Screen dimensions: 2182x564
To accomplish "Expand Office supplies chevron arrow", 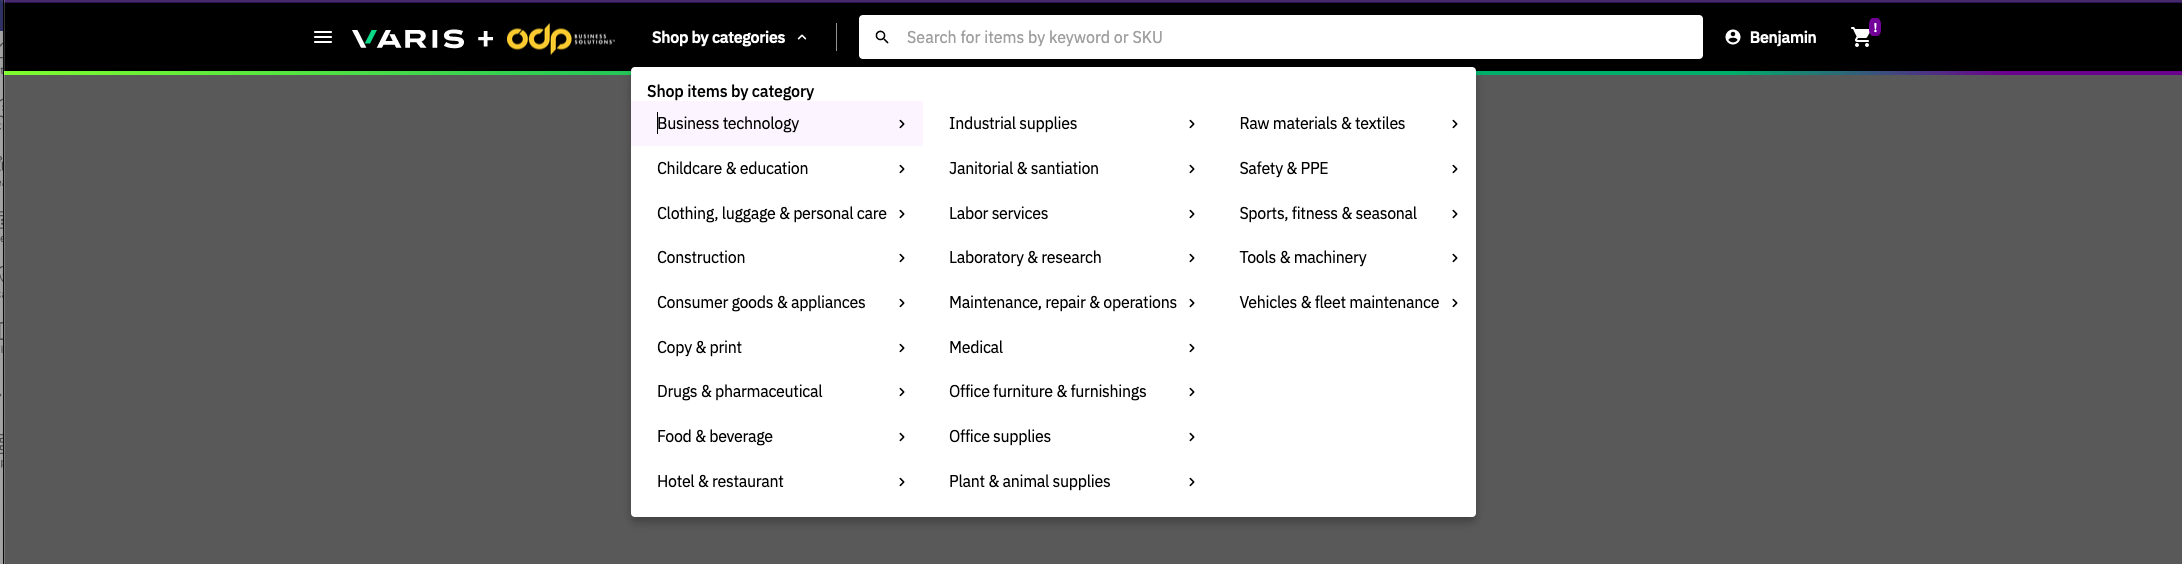I will coord(1192,436).
